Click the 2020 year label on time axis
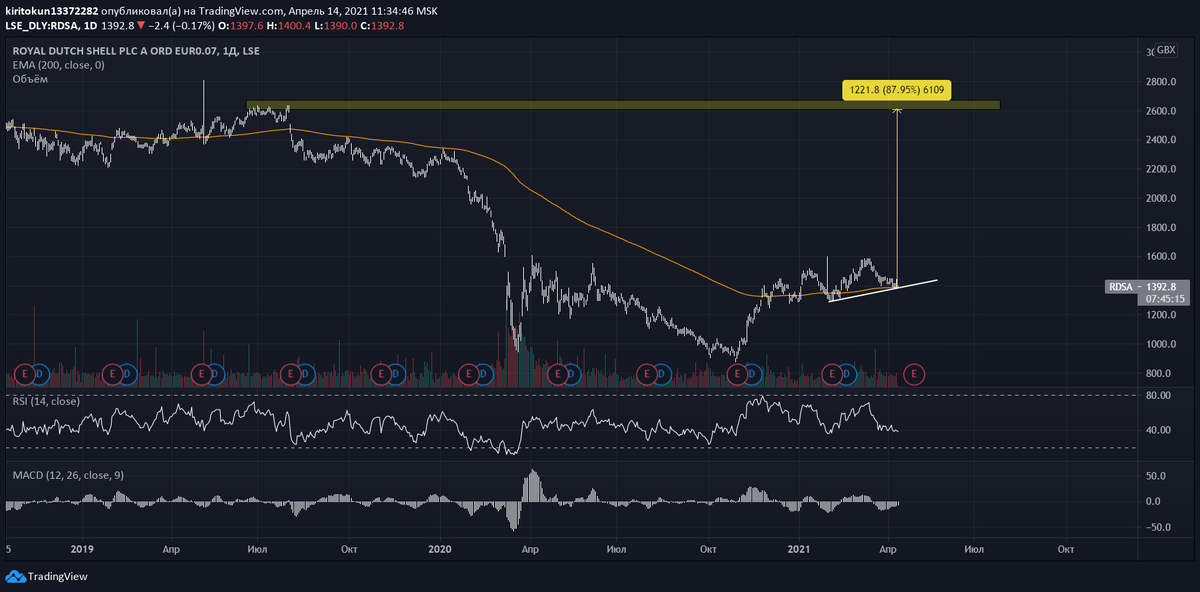 tap(440, 549)
